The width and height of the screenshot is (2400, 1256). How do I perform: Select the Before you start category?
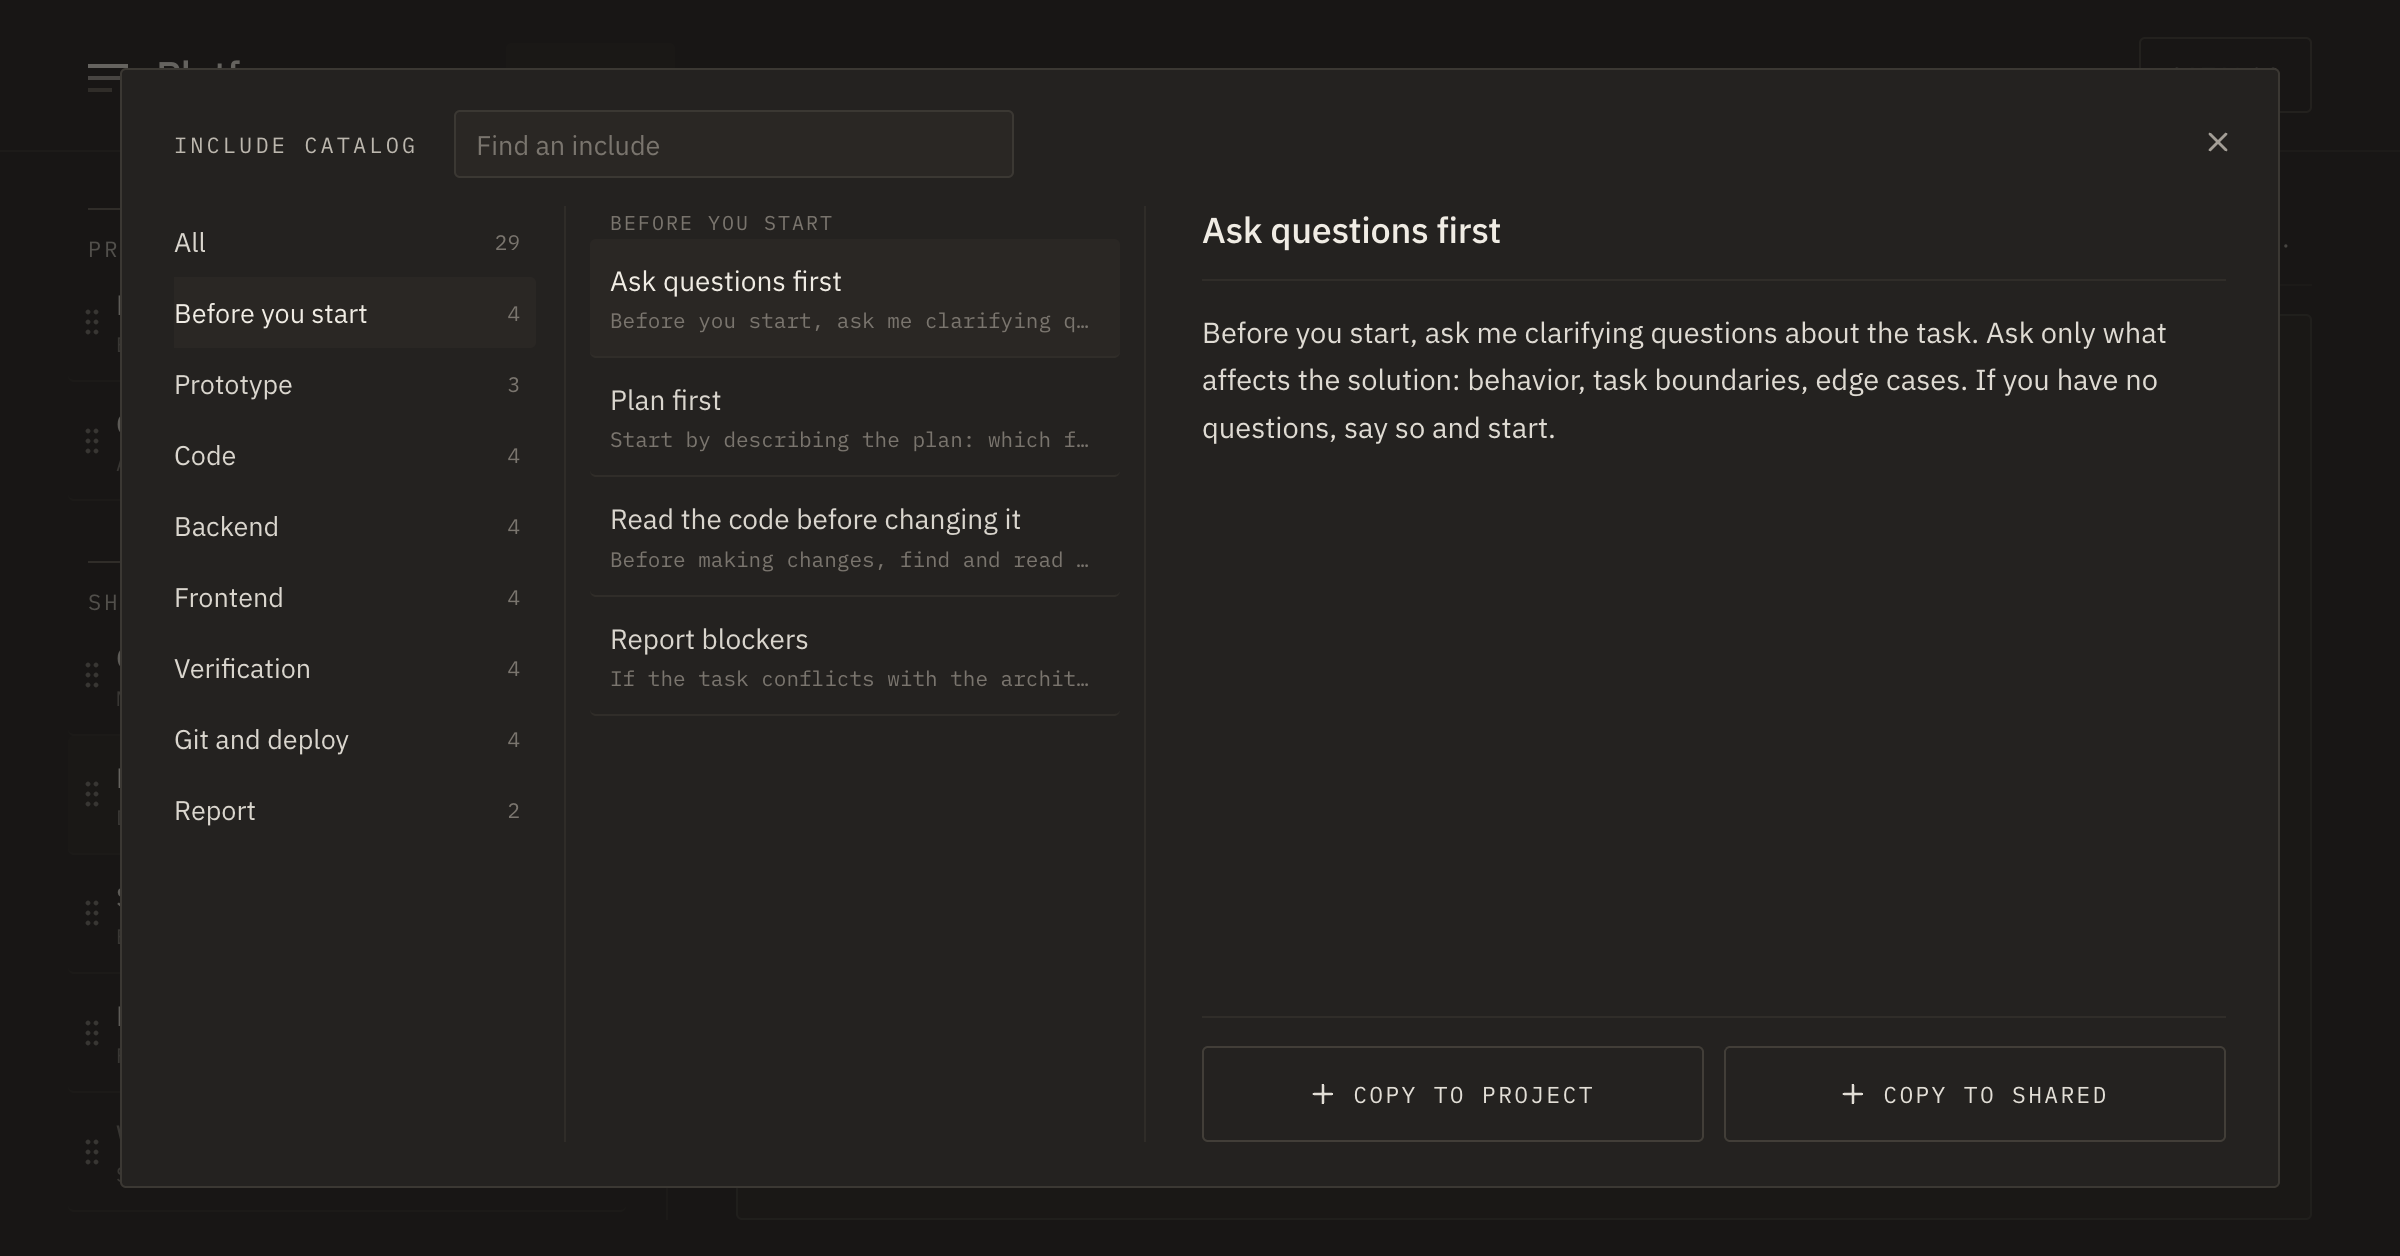354,314
